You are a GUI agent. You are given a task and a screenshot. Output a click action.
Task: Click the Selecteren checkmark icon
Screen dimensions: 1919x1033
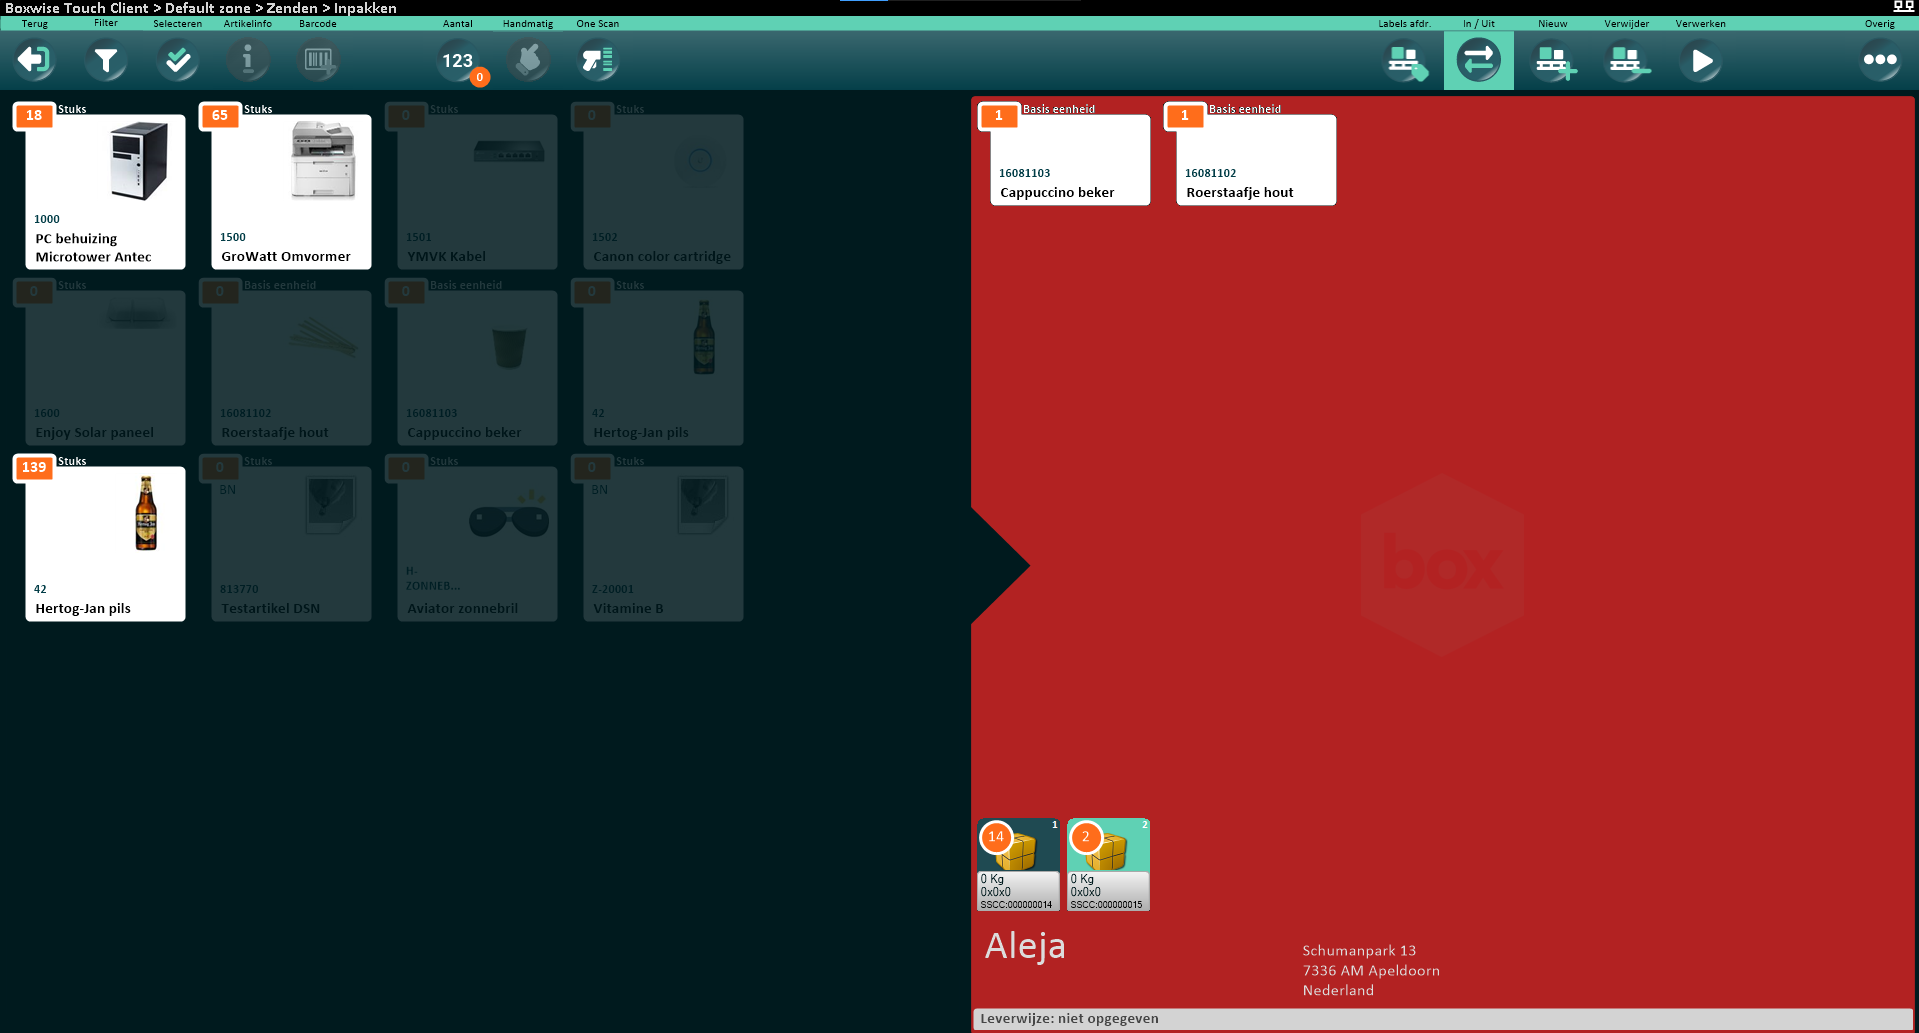[178, 61]
